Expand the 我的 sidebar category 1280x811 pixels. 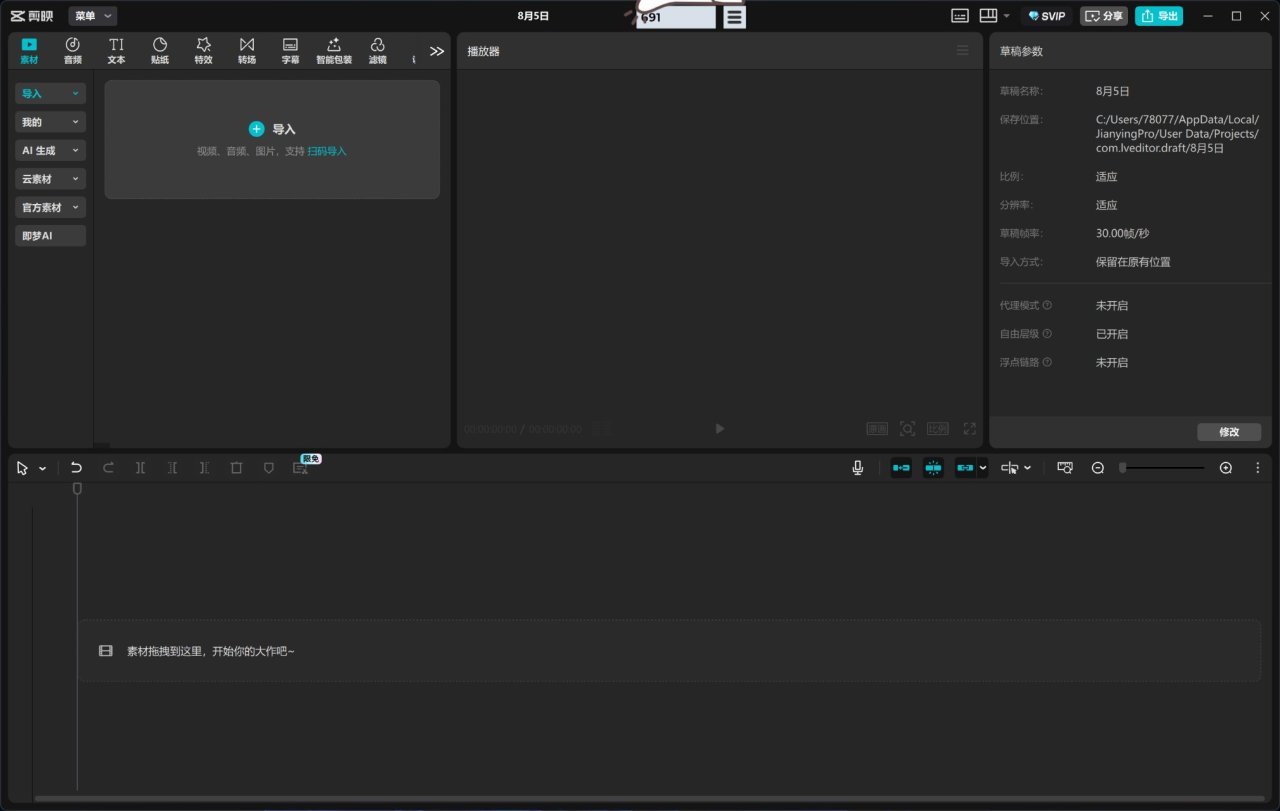(50, 122)
